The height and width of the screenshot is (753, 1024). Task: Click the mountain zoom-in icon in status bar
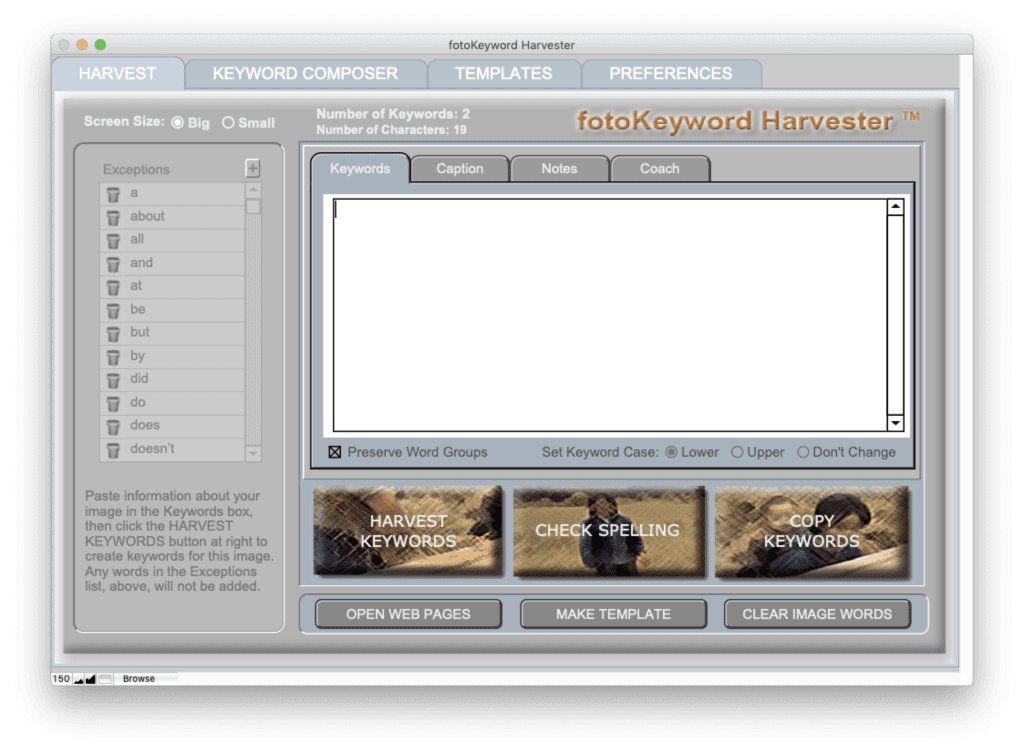[90, 679]
